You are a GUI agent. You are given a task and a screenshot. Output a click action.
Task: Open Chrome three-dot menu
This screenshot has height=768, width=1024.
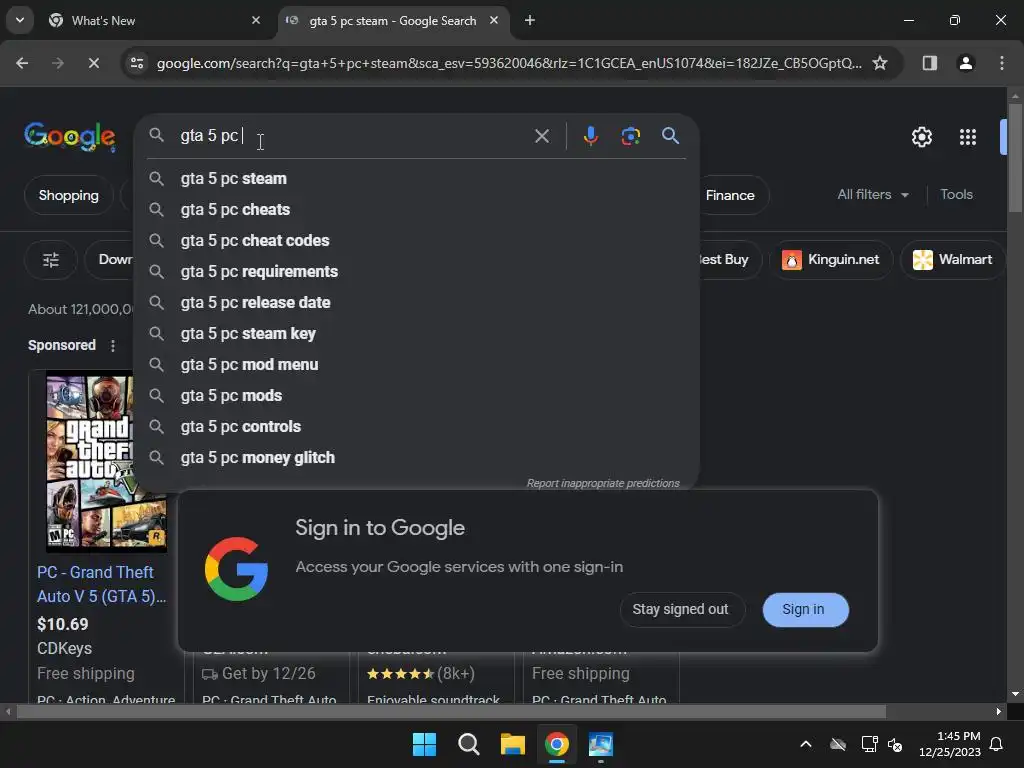[x=1001, y=63]
